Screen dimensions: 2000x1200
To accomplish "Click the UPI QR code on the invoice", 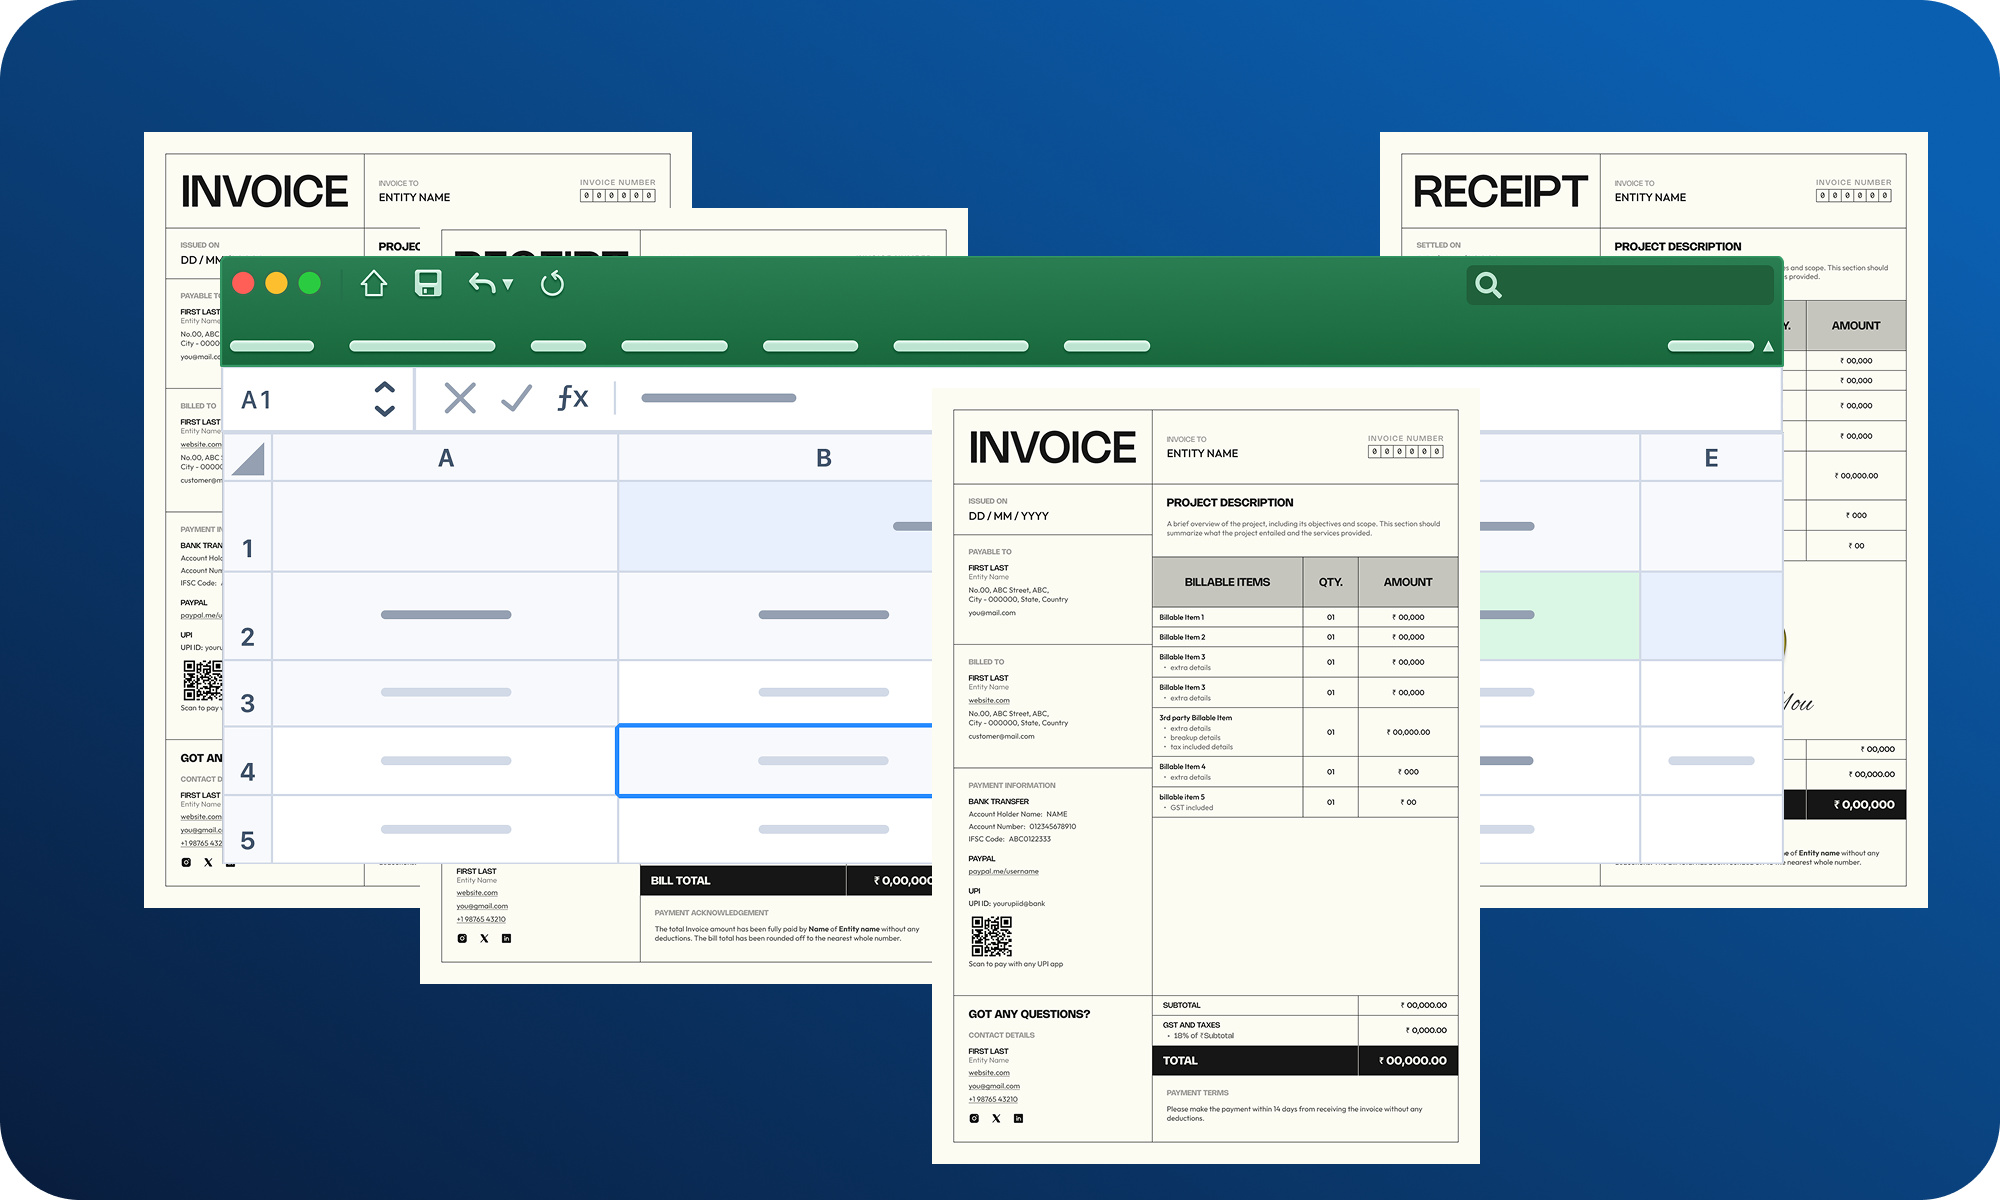I will (x=990, y=938).
